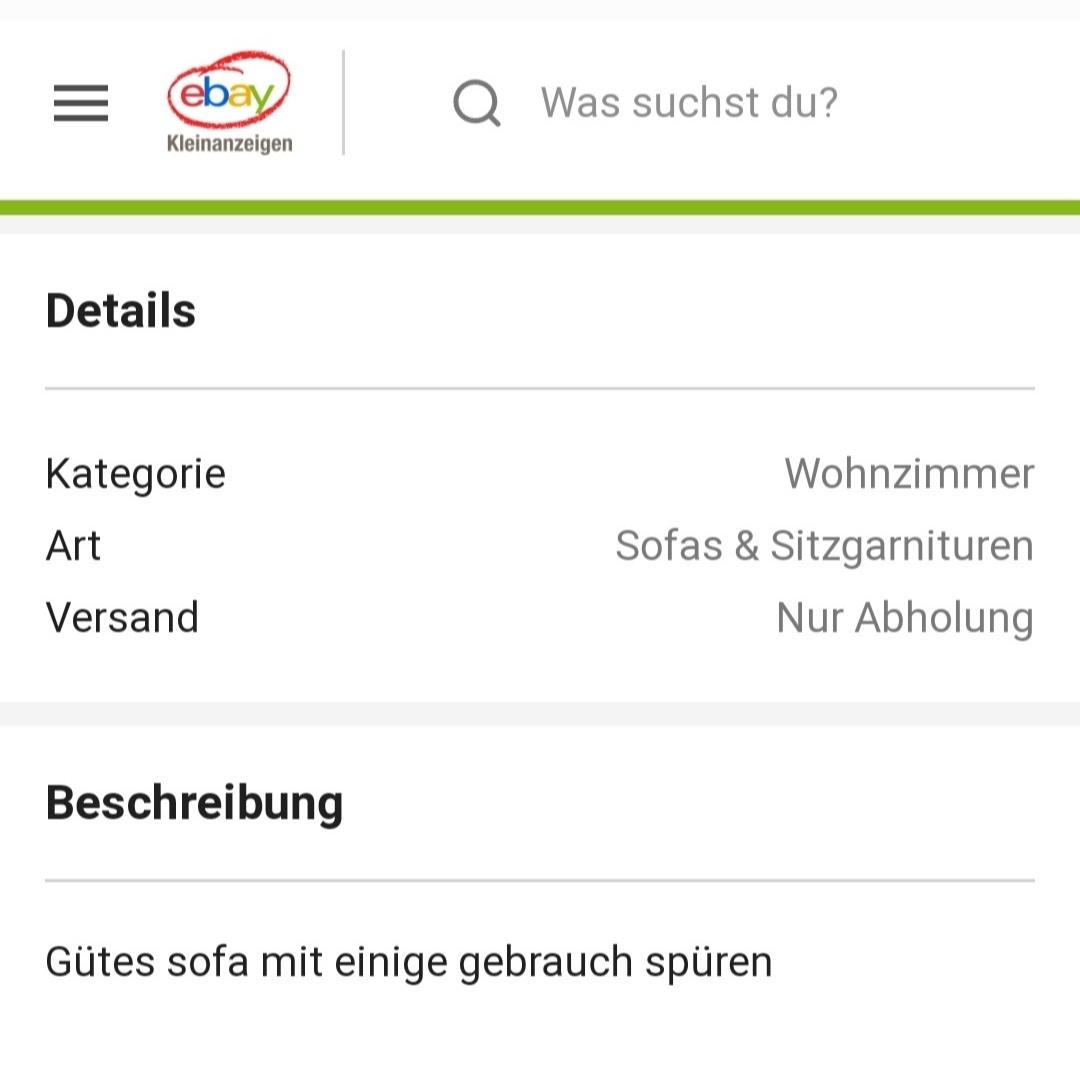Click the 'Kleinanzeigen' text under logo
Viewport: 1080px width, 1065px height.
pos(229,144)
